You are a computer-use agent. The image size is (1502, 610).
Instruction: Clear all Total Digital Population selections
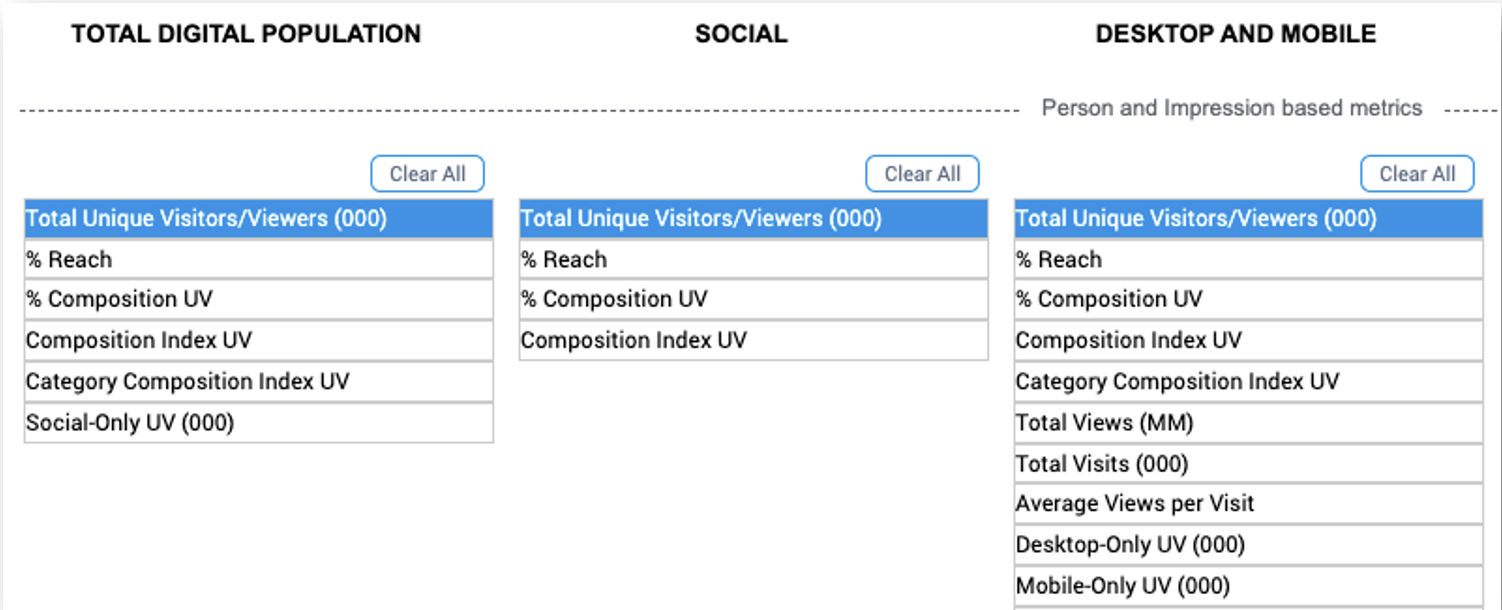click(427, 174)
